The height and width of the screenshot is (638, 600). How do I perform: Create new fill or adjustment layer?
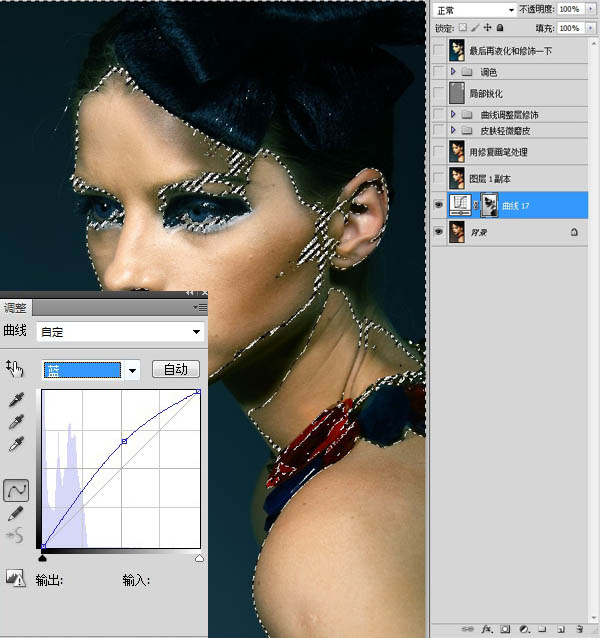point(524,629)
